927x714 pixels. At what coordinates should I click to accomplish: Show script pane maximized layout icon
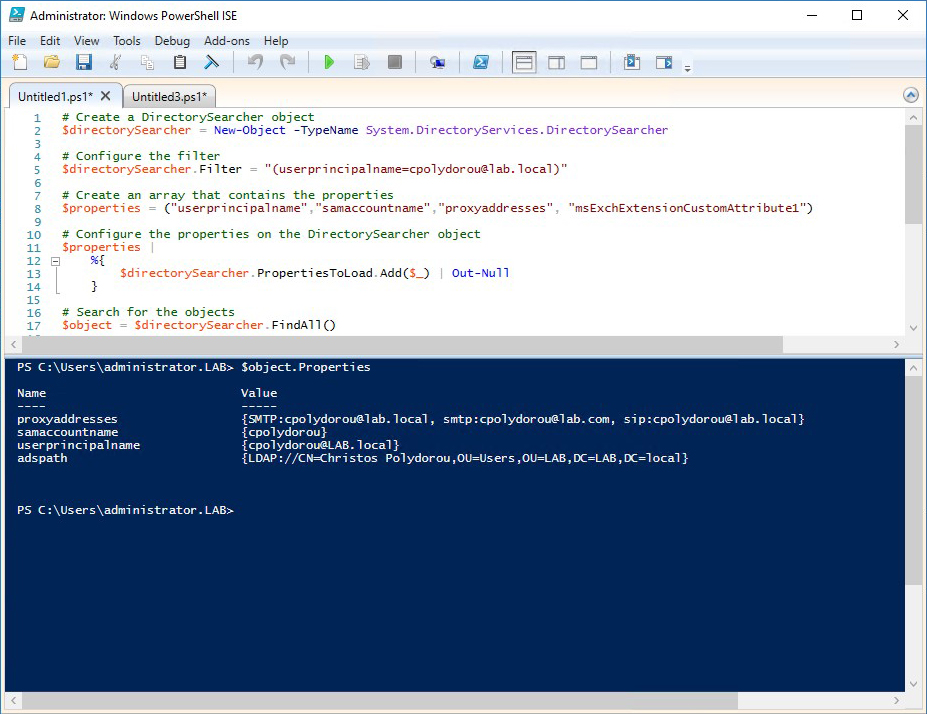[589, 62]
